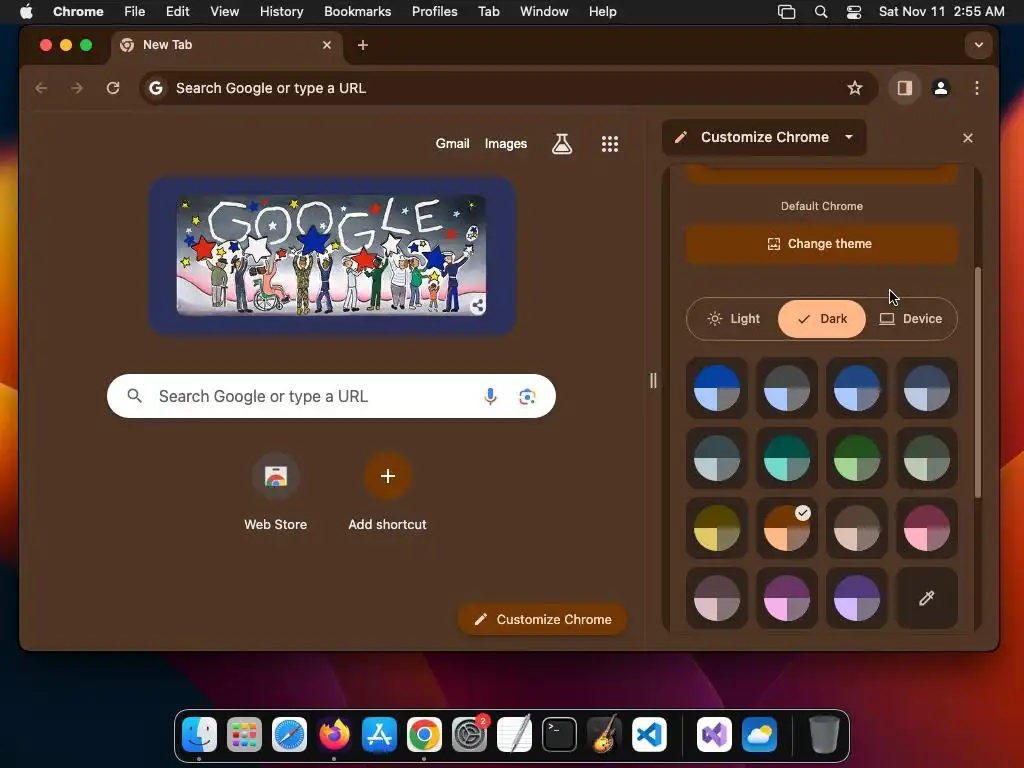Open App Store from the Dock
1024x768 pixels.
[379, 735]
